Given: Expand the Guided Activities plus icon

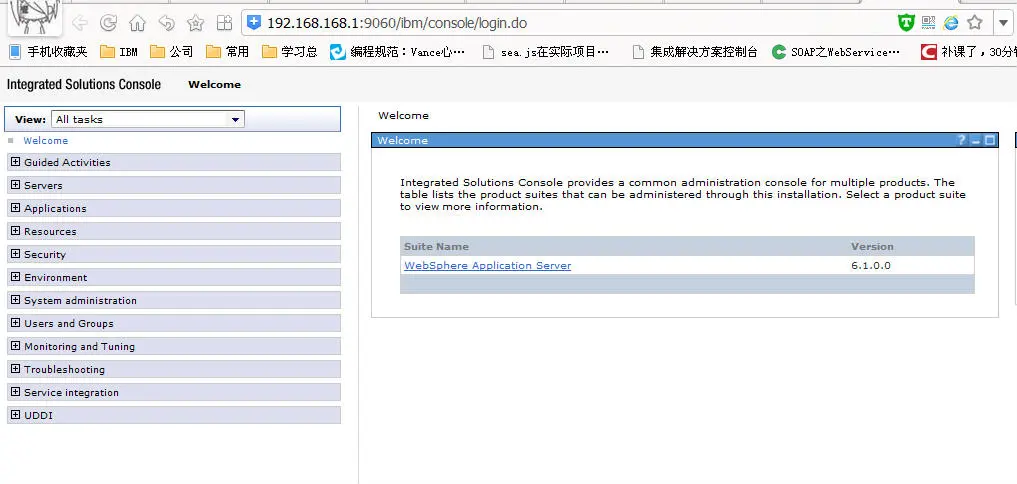Looking at the screenshot, I should point(16,162).
